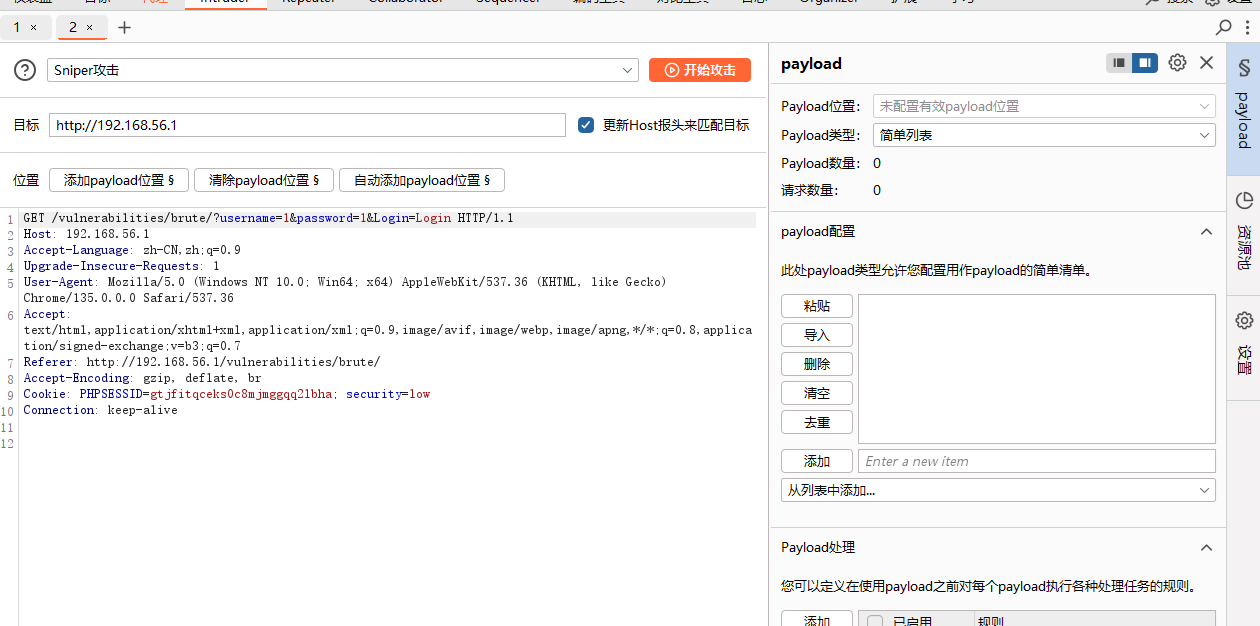The image size is (1260, 626).
Task: Click the 清空 clear button
Action: (x=817, y=393)
